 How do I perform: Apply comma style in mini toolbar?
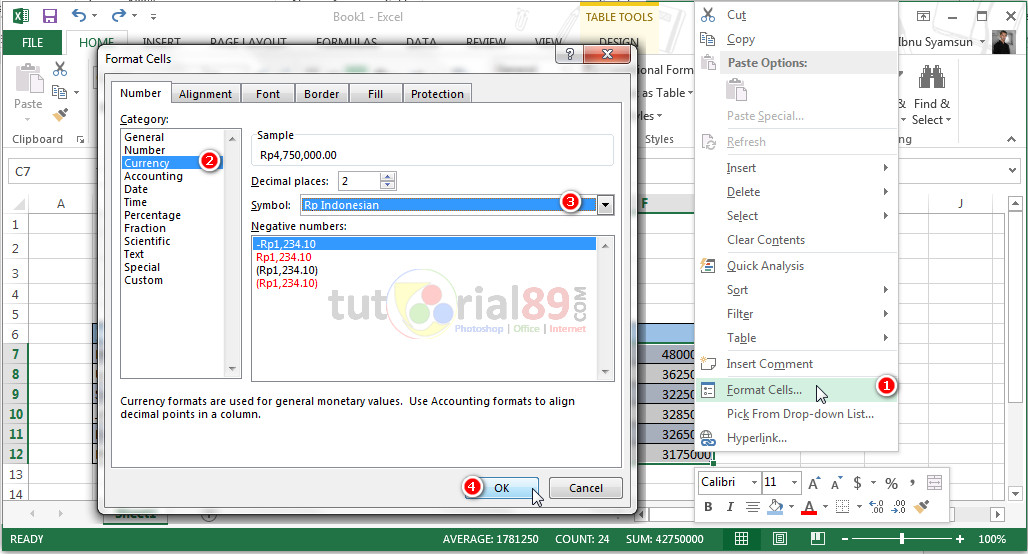pos(912,483)
